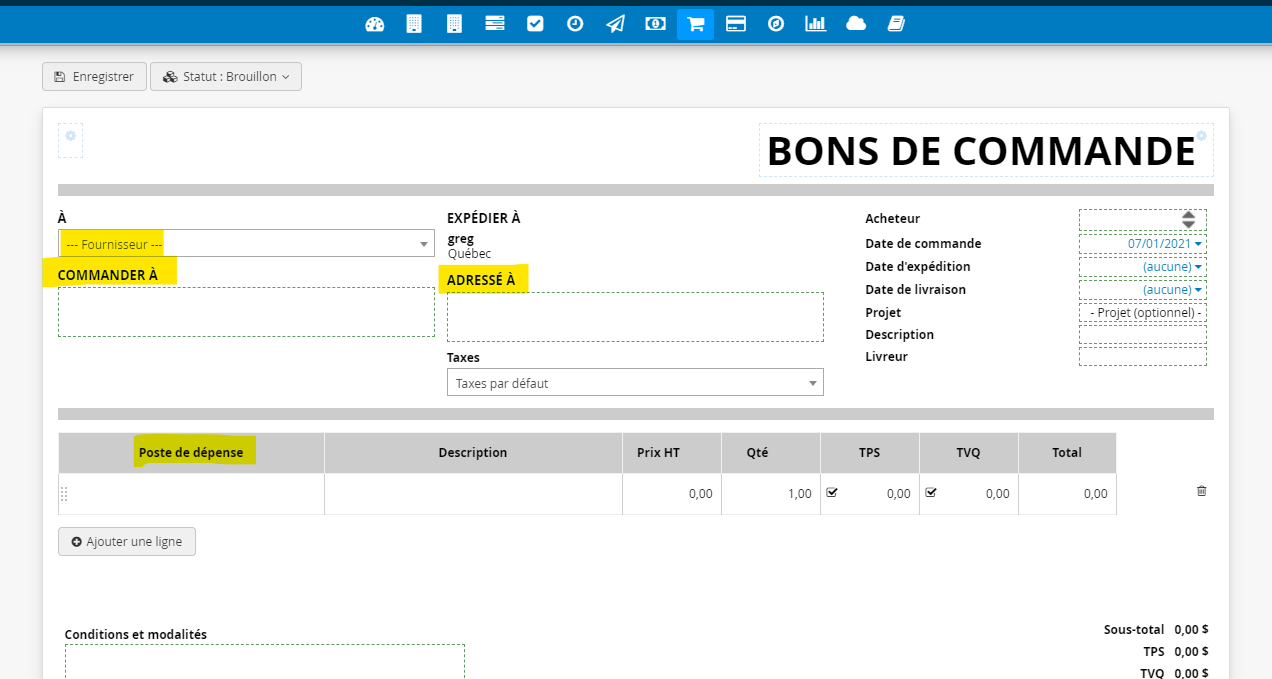Viewport: 1272px width, 679px height.
Task: Open the banknote money icon in toolbar
Action: 655,23
